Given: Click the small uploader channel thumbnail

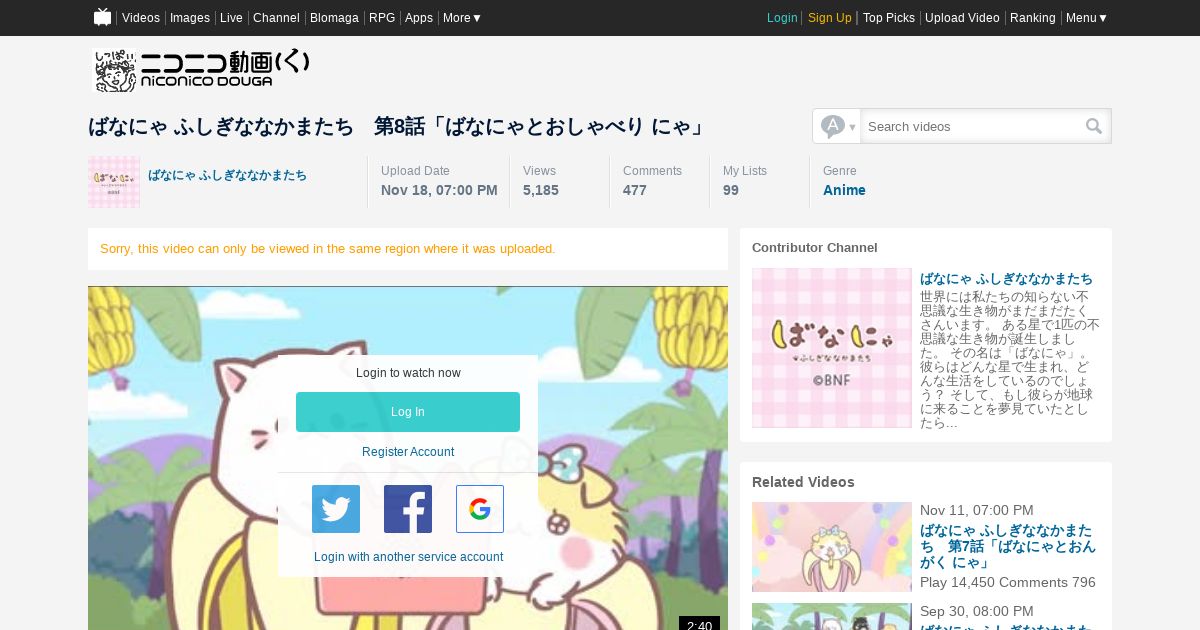Looking at the screenshot, I should pos(114,182).
